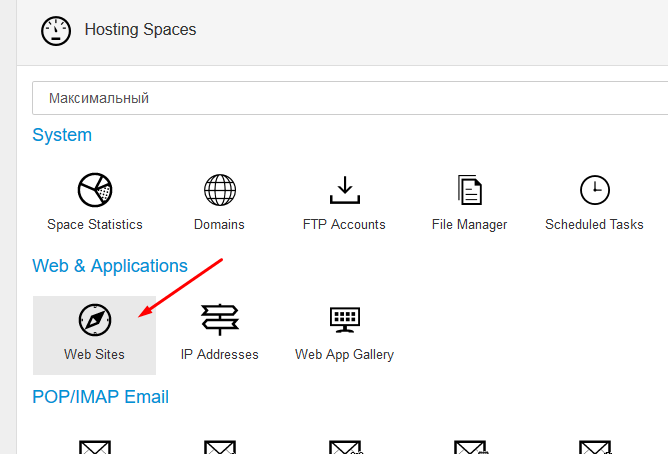Click leftmost envelope icon under POP/IMAP Email

pos(95,447)
